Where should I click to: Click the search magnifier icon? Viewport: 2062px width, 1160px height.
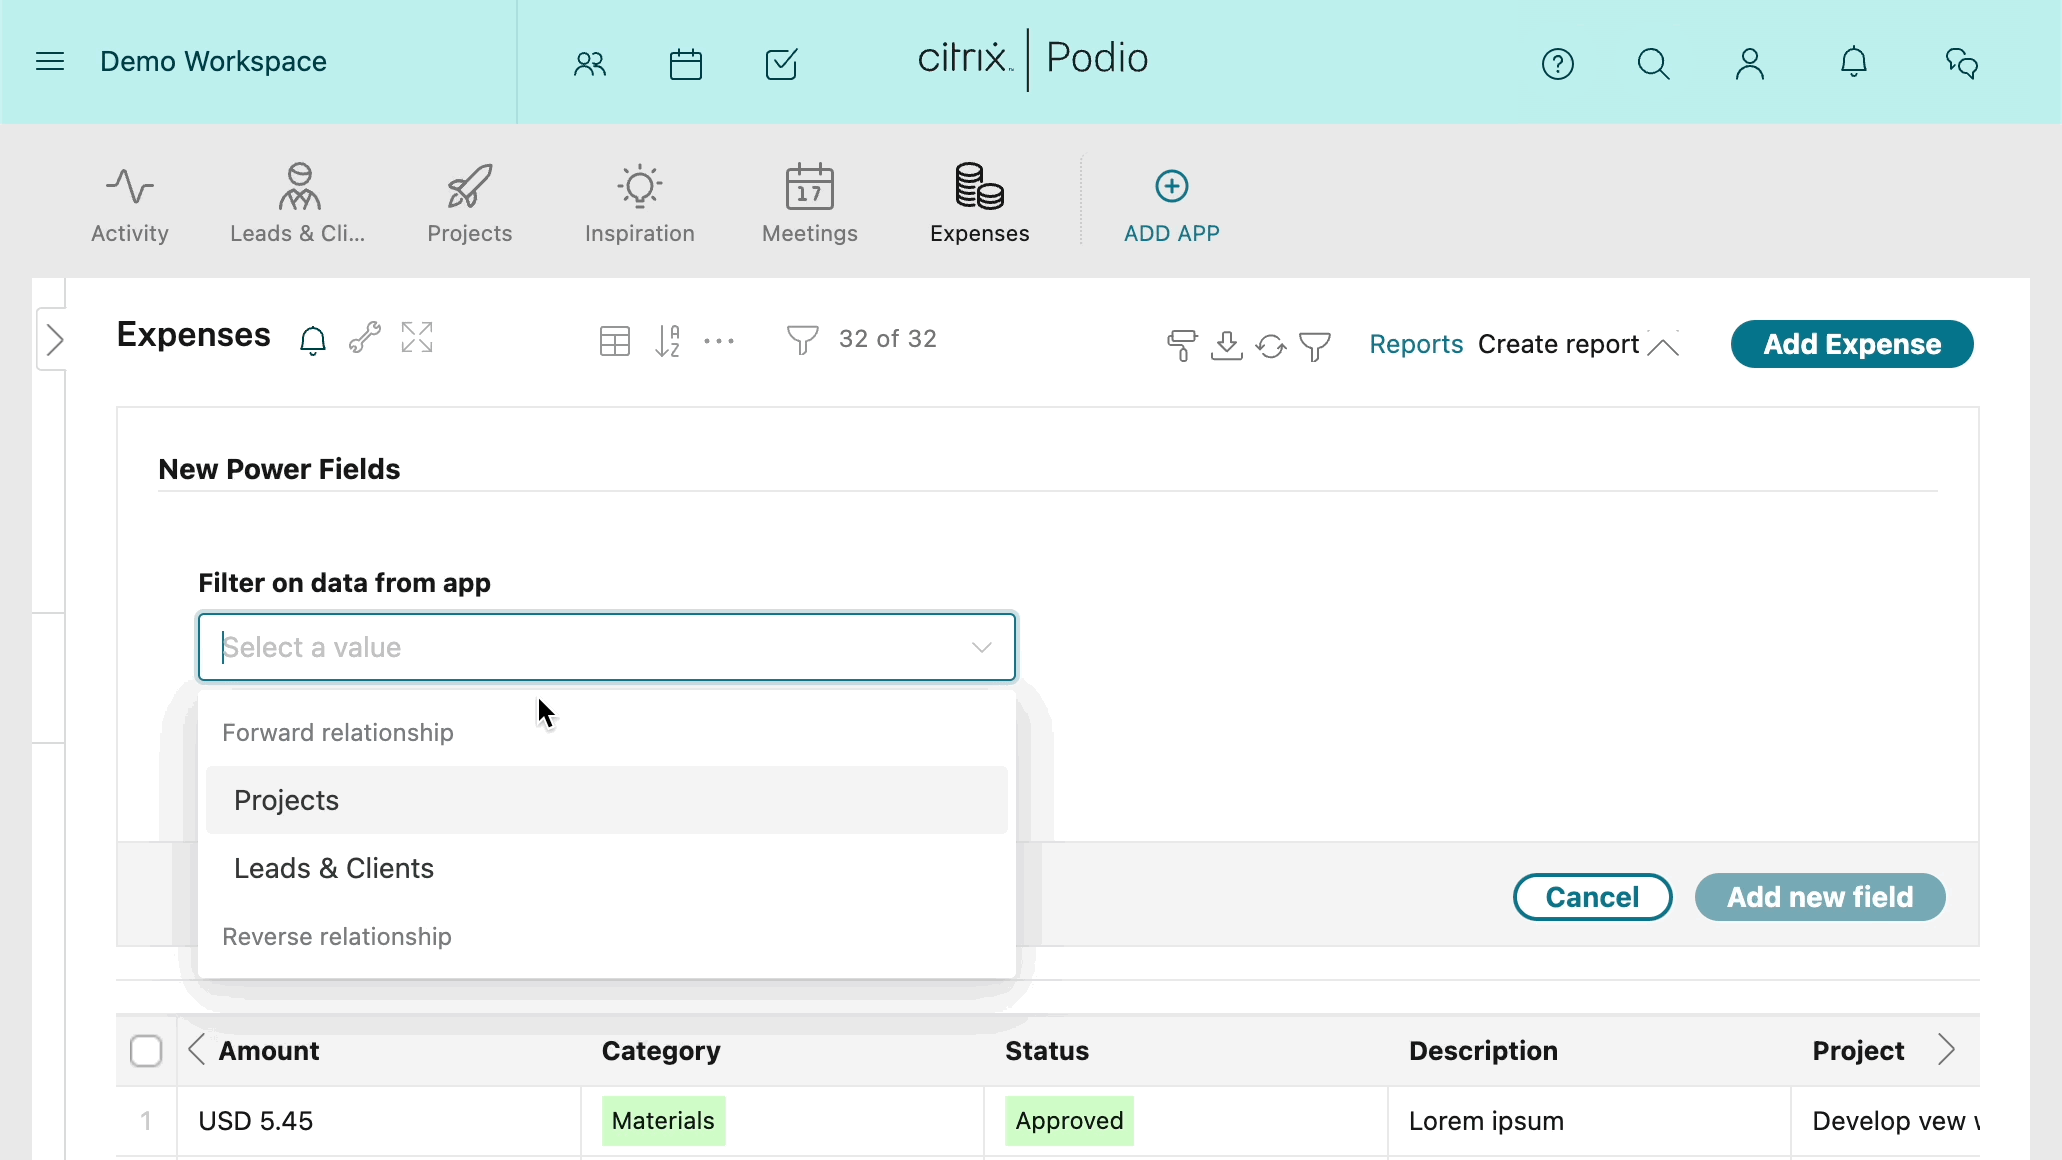pos(1653,64)
